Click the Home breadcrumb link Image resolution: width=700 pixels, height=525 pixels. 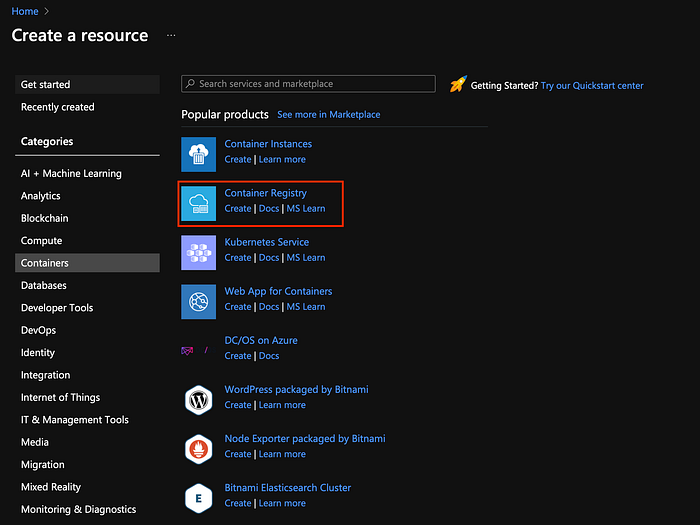[25, 12]
